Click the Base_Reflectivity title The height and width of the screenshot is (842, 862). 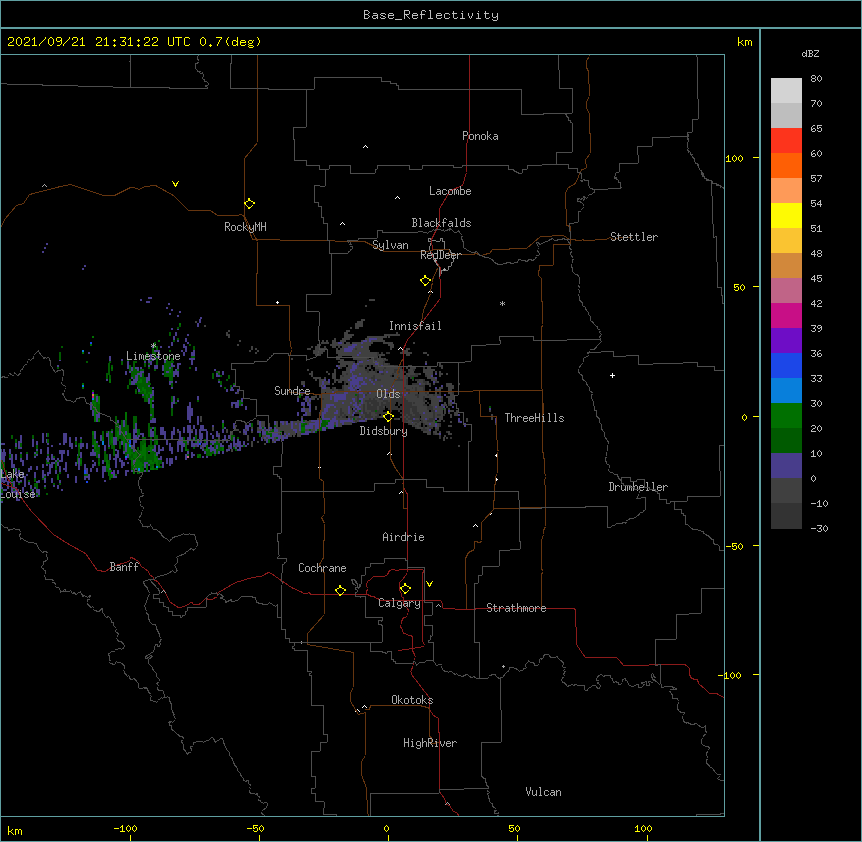pyautogui.click(x=431, y=15)
